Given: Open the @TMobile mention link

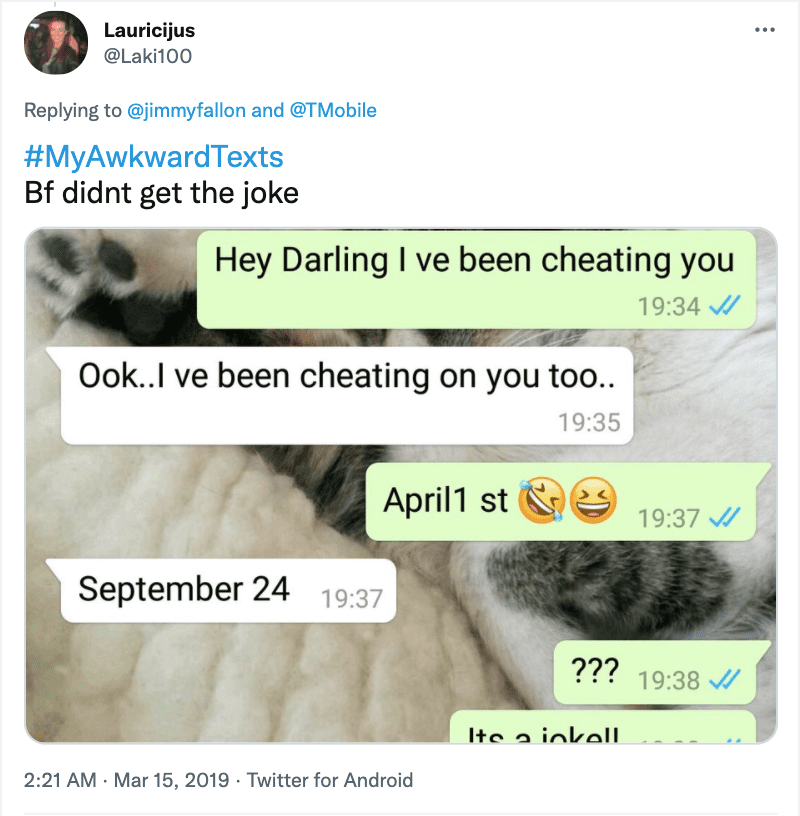Looking at the screenshot, I should [333, 110].
